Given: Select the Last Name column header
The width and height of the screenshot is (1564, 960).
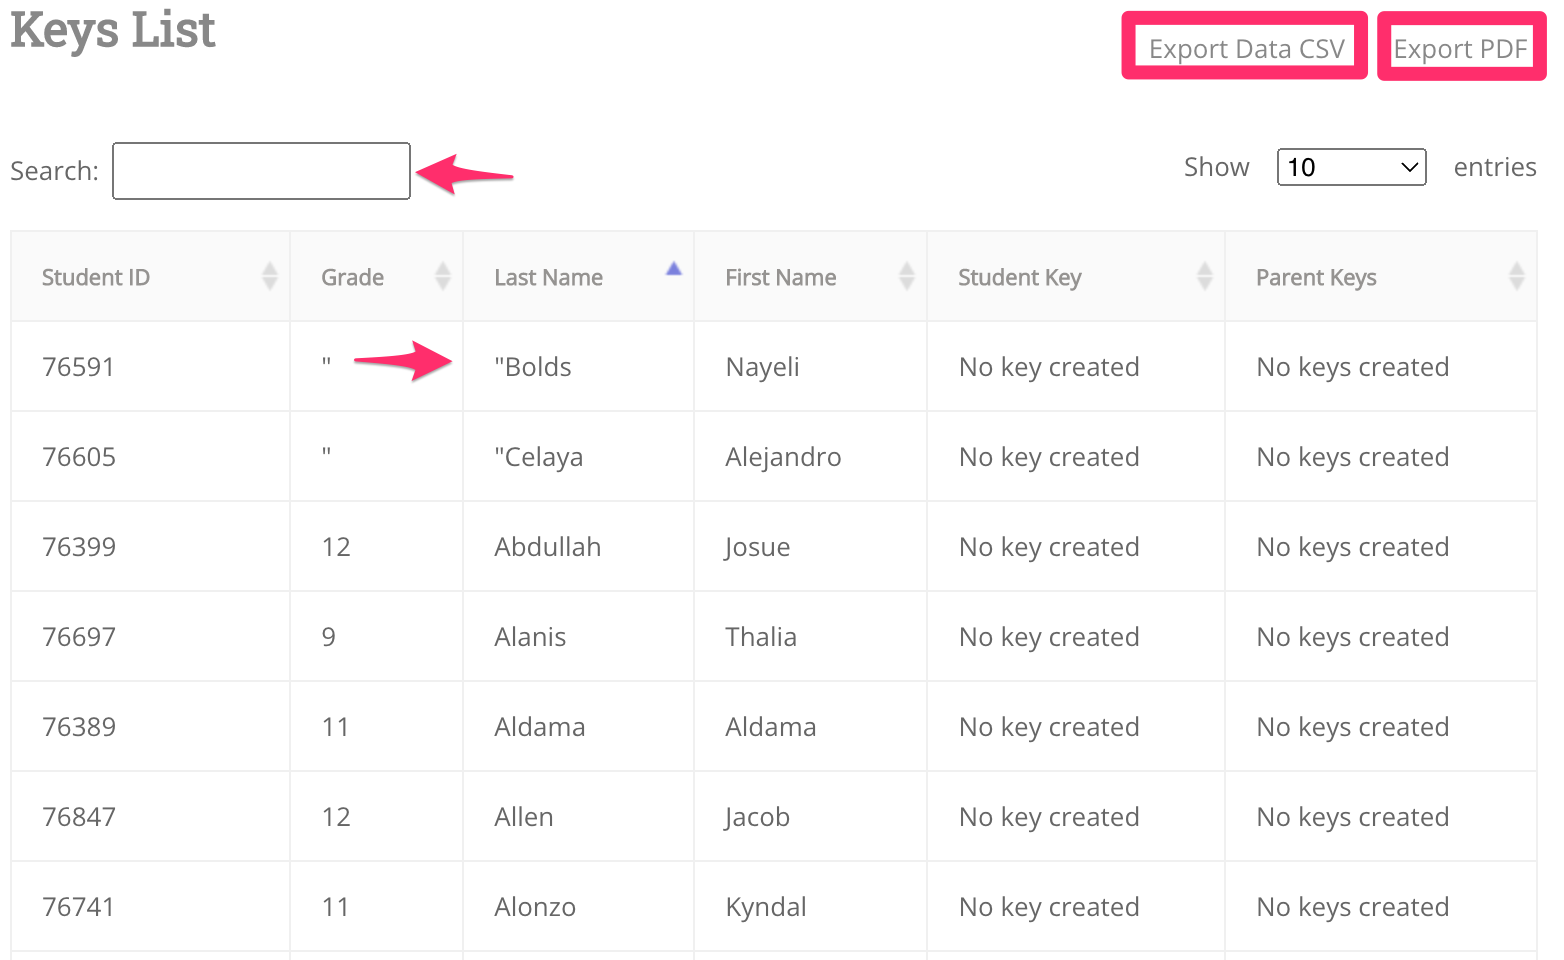Looking at the screenshot, I should [548, 277].
